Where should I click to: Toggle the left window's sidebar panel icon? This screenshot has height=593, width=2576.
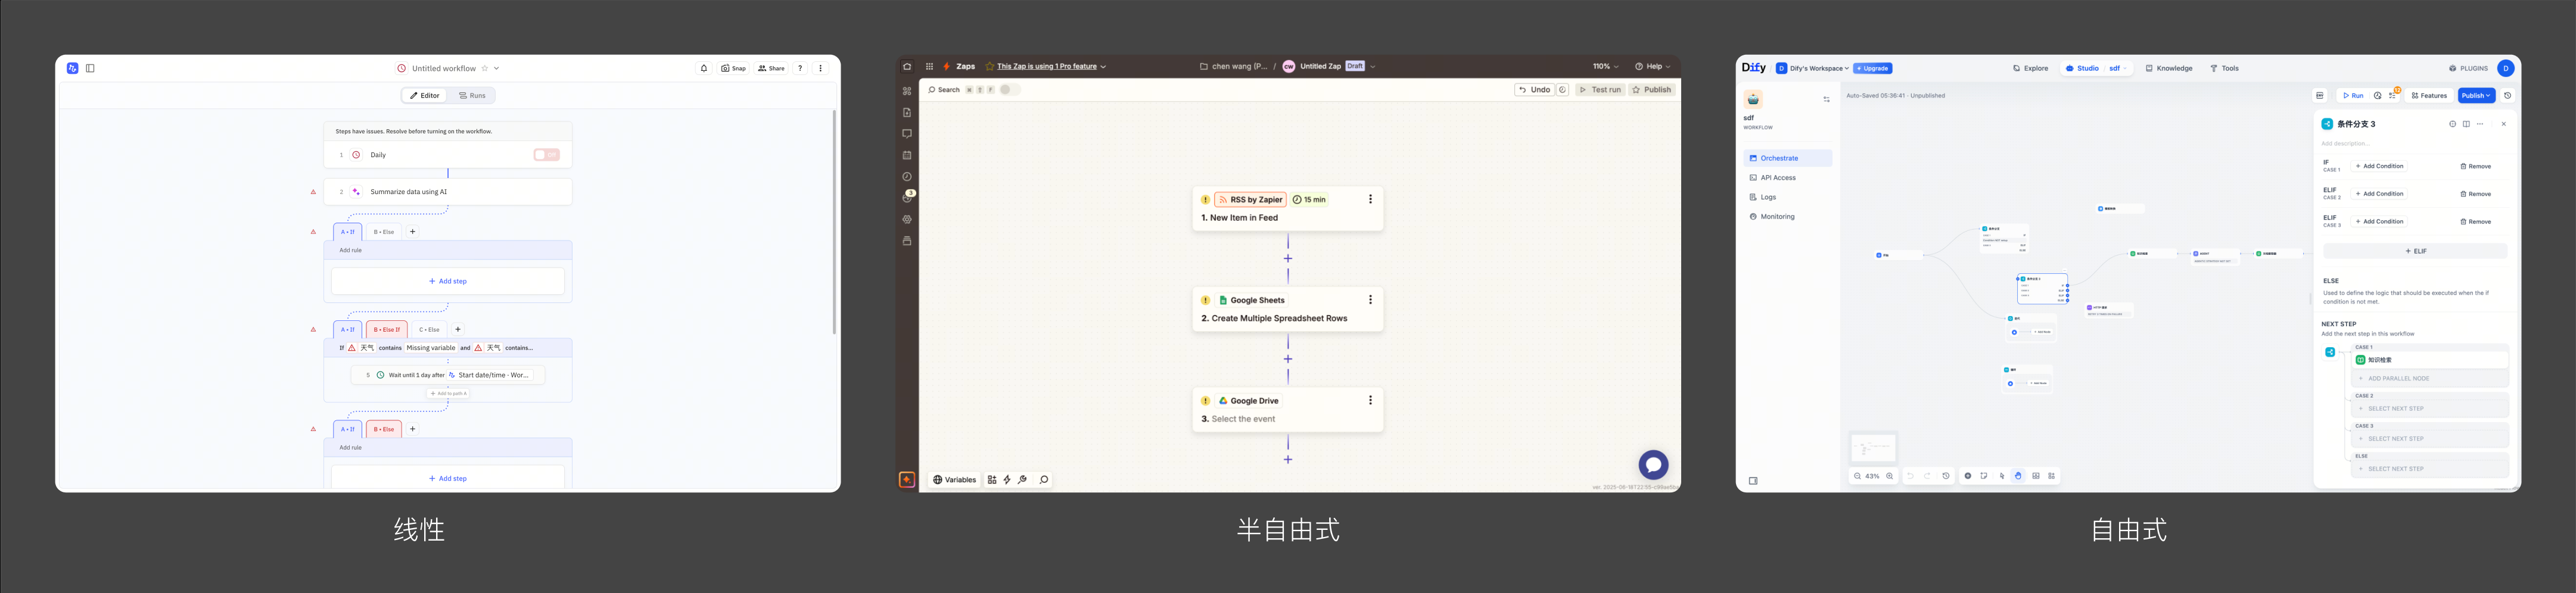pos(90,68)
